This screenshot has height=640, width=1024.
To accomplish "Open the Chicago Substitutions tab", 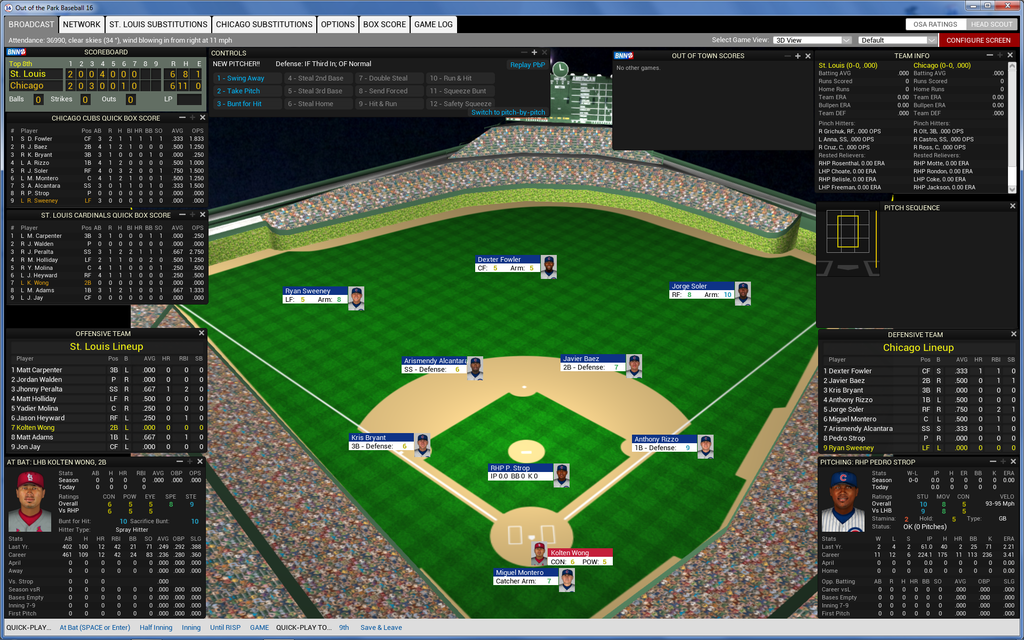I will 264,24.
